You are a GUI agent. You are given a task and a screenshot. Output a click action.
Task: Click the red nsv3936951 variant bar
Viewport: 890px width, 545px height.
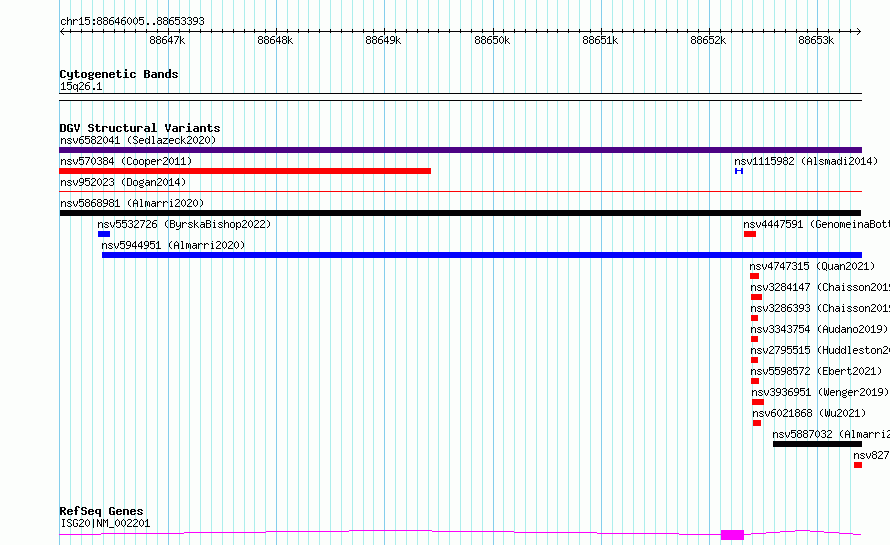coord(758,402)
